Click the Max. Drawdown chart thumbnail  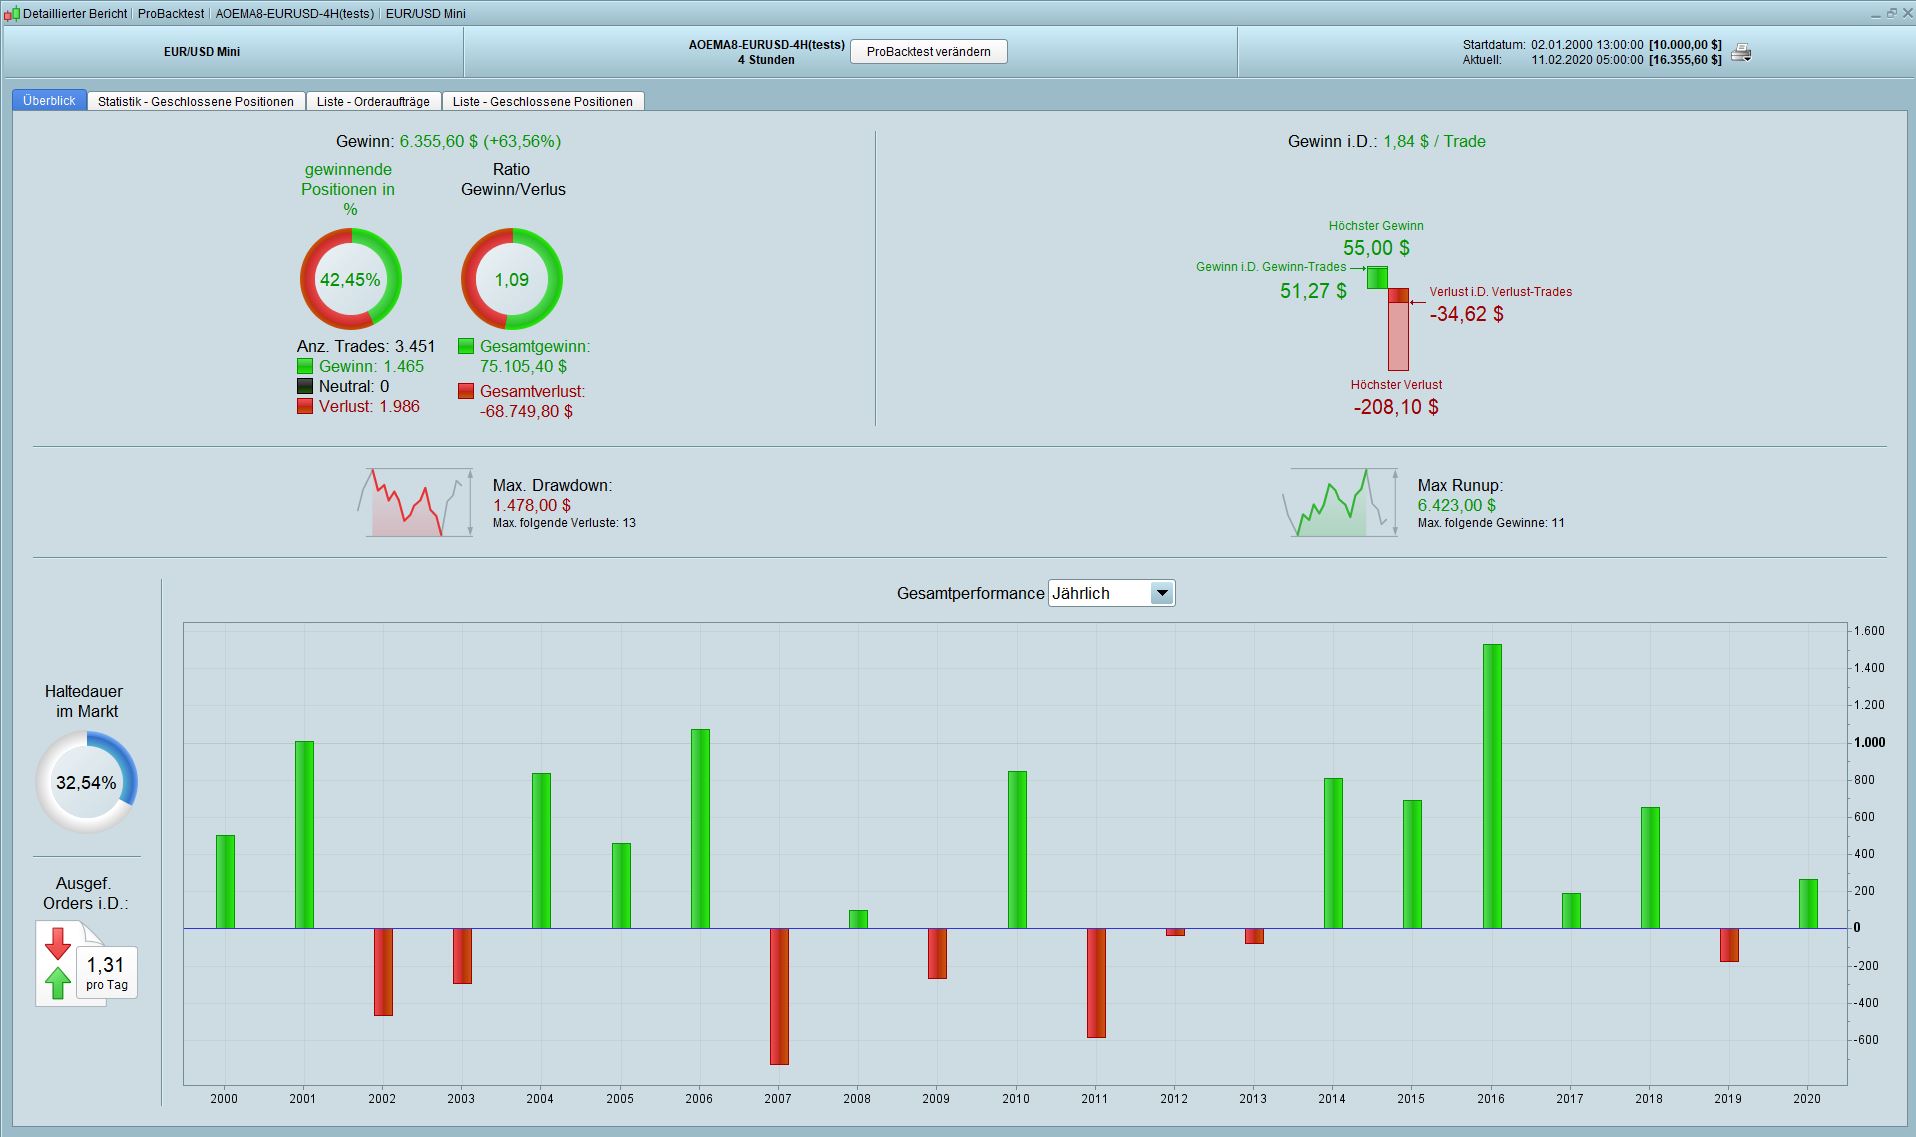click(x=415, y=502)
